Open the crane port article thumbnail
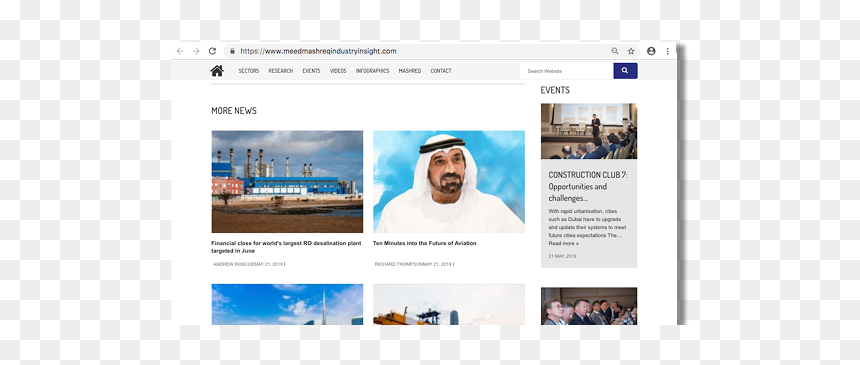860x365 pixels. (x=449, y=304)
